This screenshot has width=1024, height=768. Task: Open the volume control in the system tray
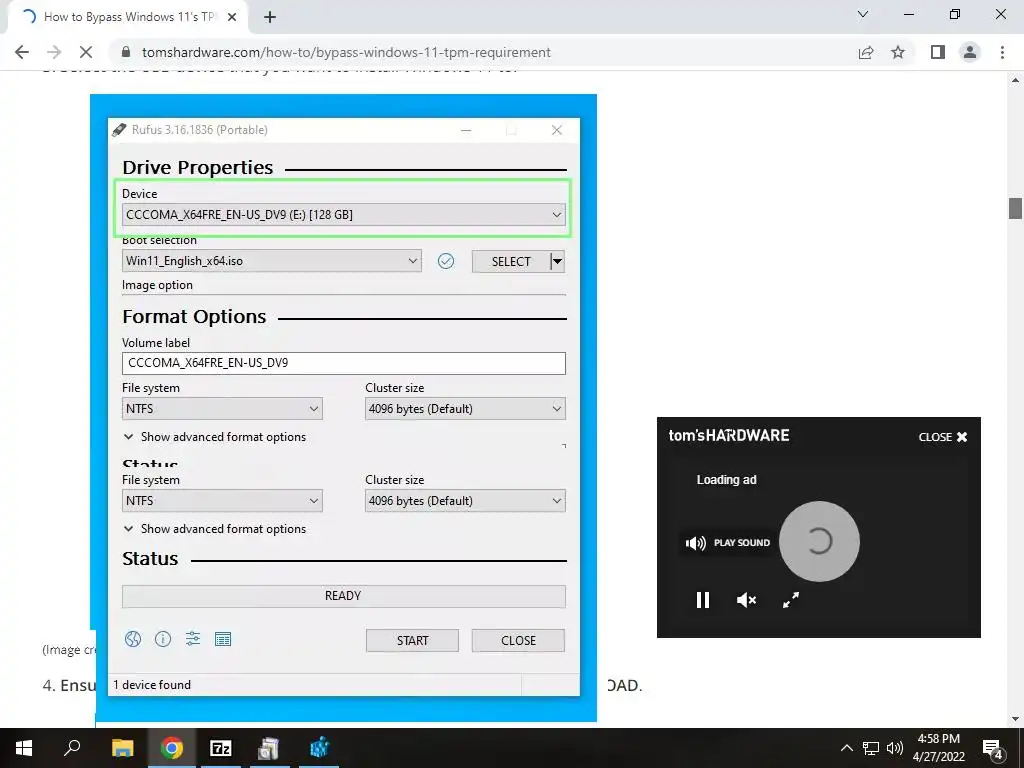(895, 748)
